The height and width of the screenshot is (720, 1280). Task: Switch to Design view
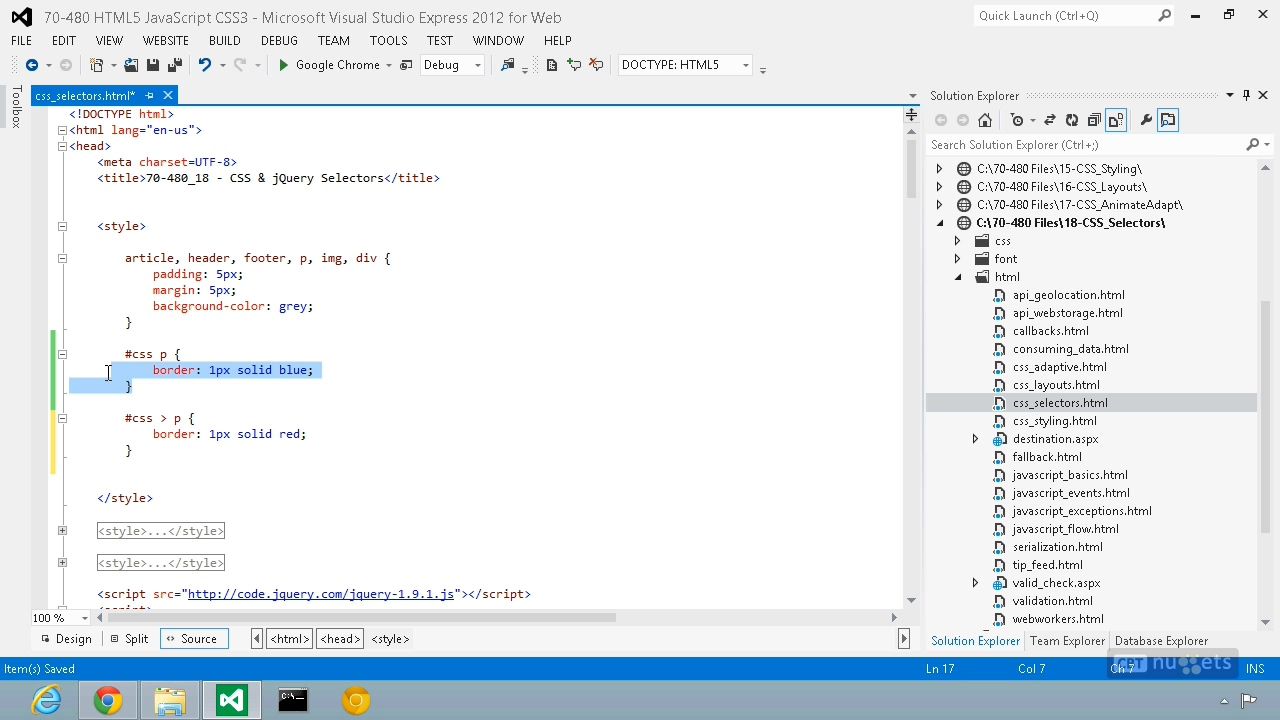[x=65, y=639]
